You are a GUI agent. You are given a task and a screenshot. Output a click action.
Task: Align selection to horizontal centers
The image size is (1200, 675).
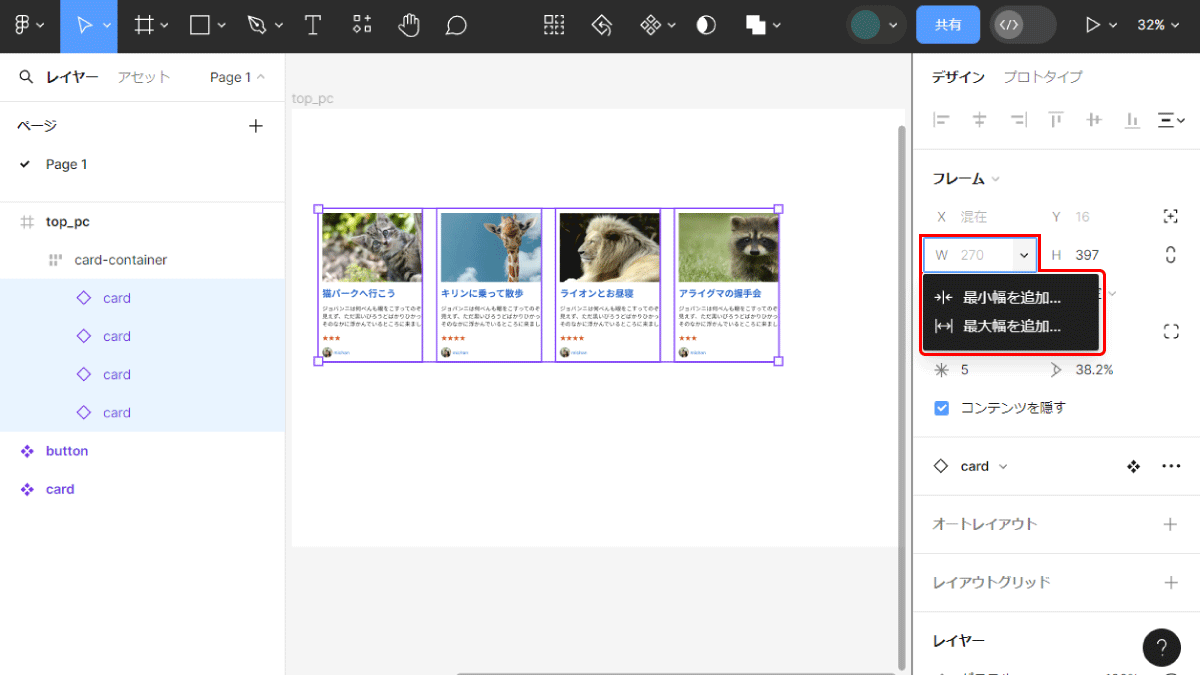point(979,120)
